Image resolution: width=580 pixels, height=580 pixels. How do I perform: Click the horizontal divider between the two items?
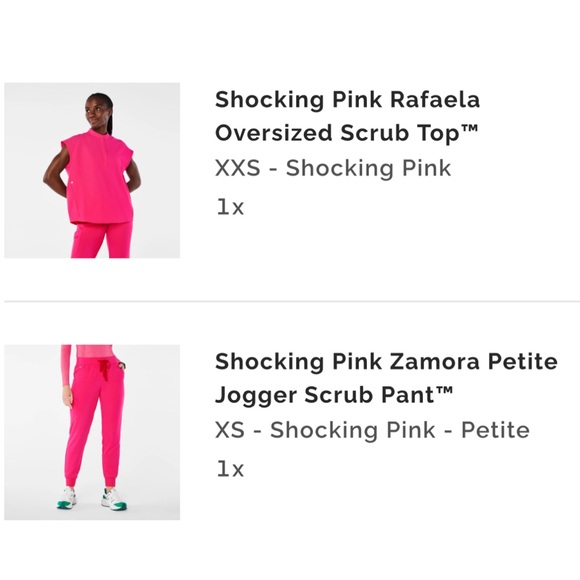[x=292, y=301]
